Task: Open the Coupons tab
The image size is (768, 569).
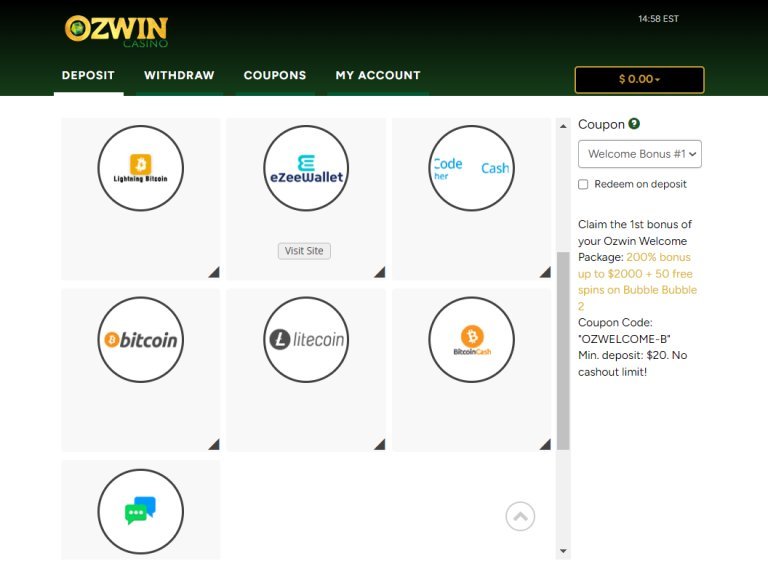Action: [275, 75]
